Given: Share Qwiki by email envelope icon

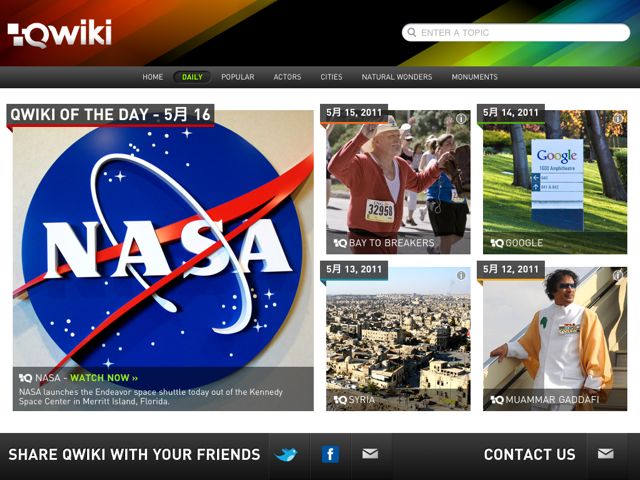Looking at the screenshot, I should 370,453.
